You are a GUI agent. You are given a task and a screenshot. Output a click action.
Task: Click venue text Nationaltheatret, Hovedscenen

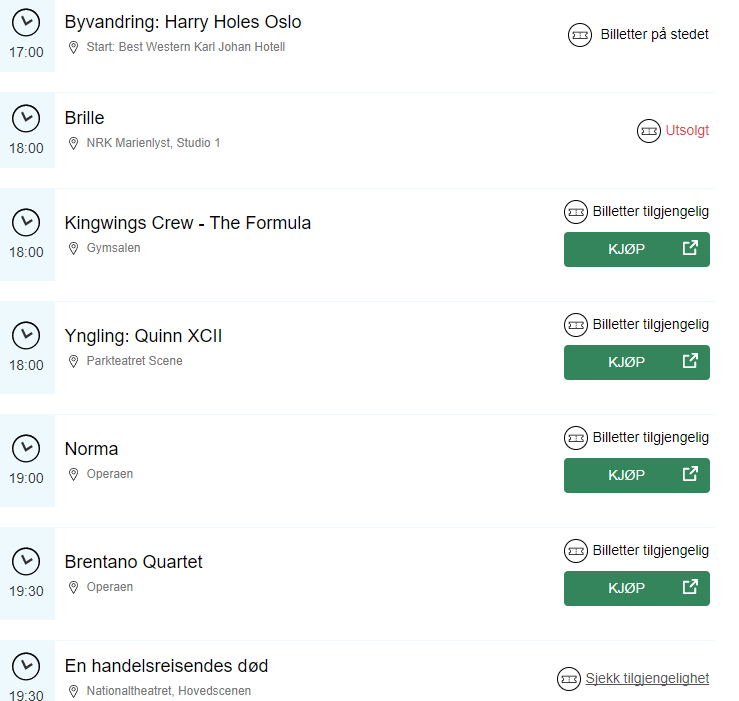click(169, 691)
